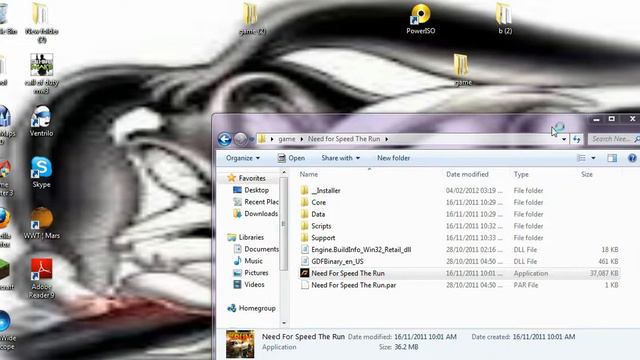Select the game (2) desktop folder
This screenshot has height=360, width=640.
(x=251, y=19)
